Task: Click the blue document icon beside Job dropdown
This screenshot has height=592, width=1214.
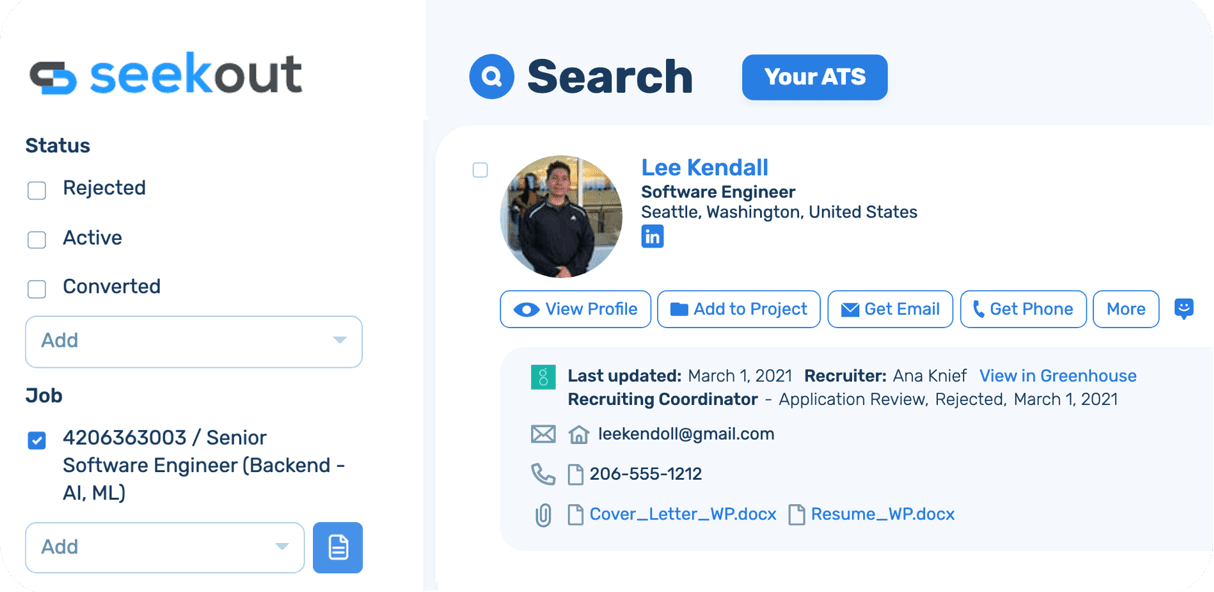Action: click(338, 547)
